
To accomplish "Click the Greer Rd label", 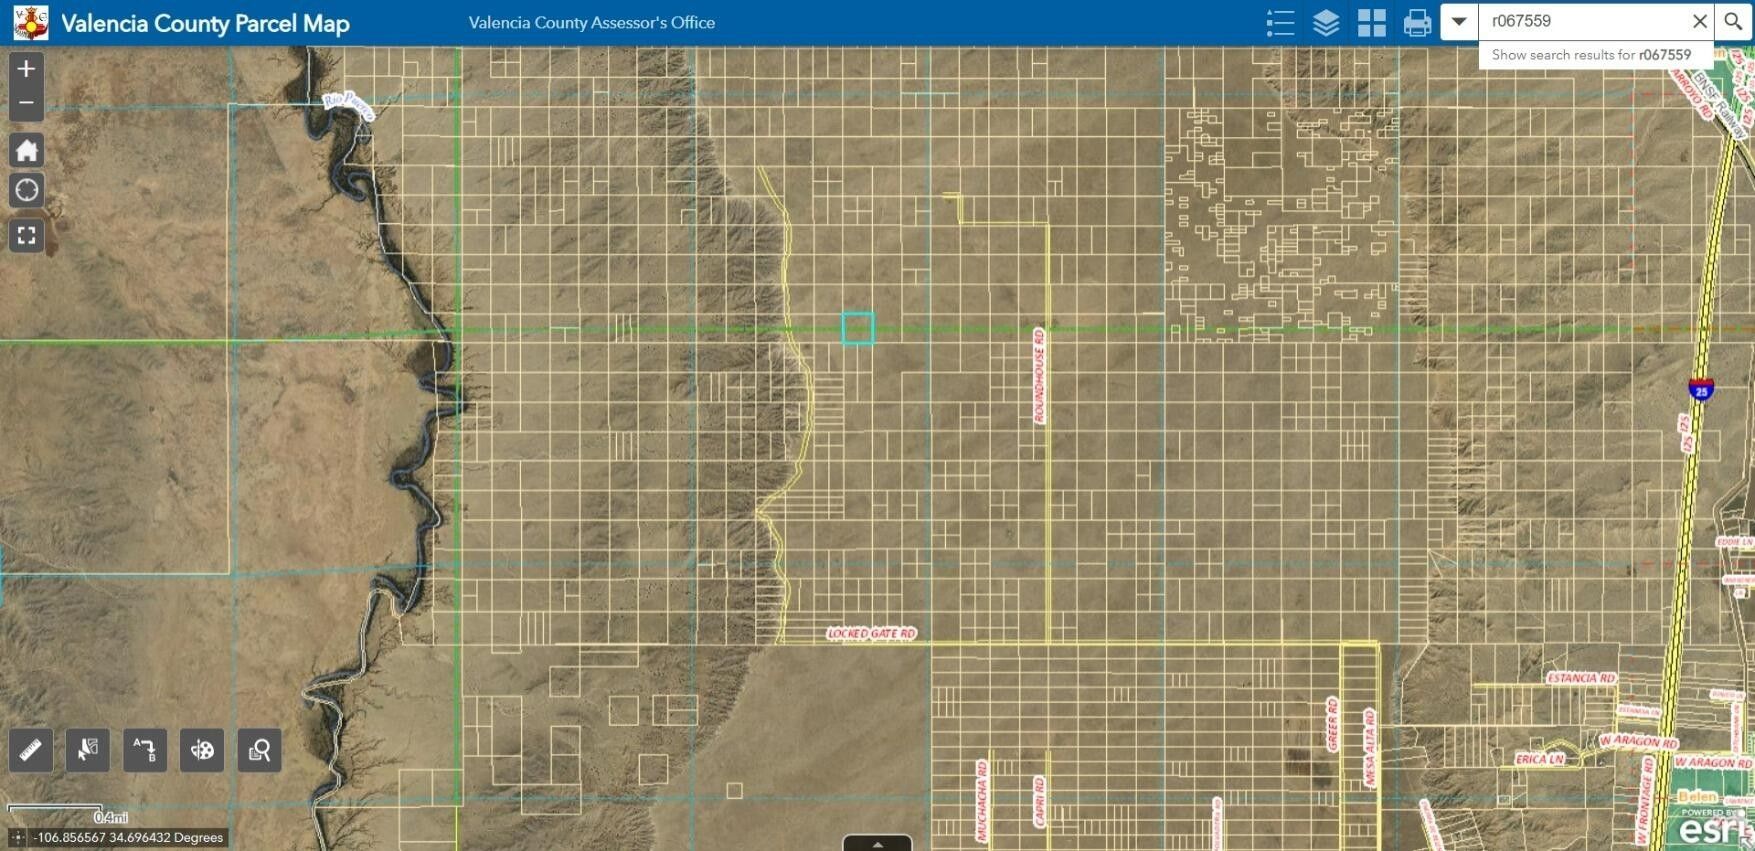I will (x=1332, y=724).
